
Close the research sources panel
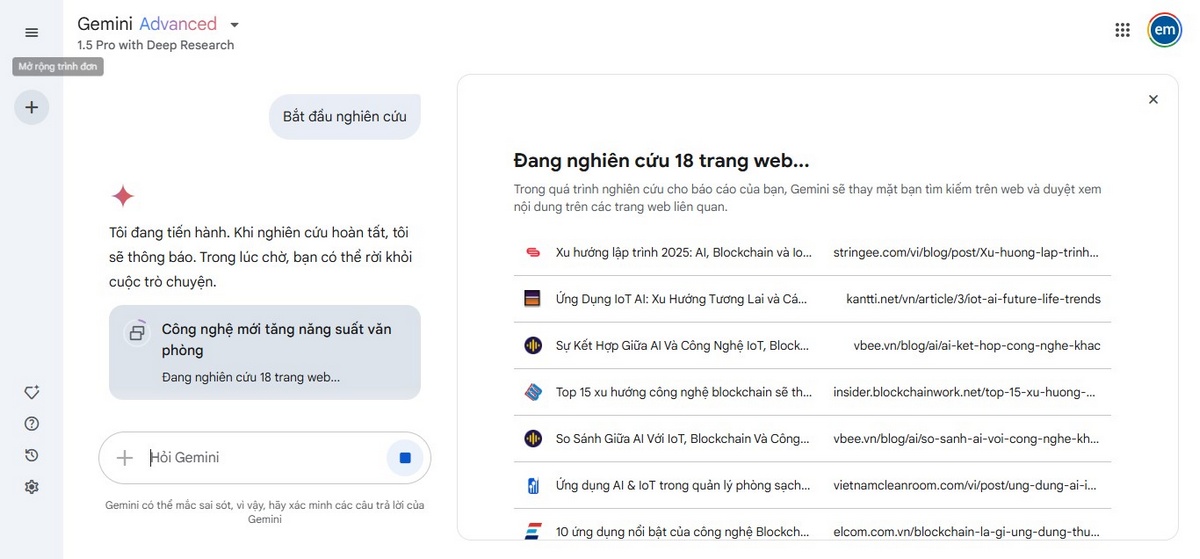[x=1153, y=99]
